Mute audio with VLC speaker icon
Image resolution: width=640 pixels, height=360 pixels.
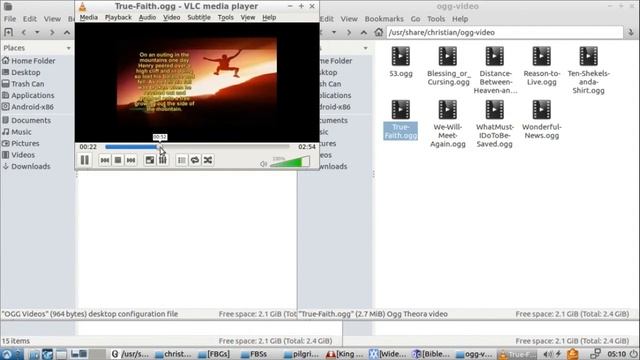[x=264, y=164]
